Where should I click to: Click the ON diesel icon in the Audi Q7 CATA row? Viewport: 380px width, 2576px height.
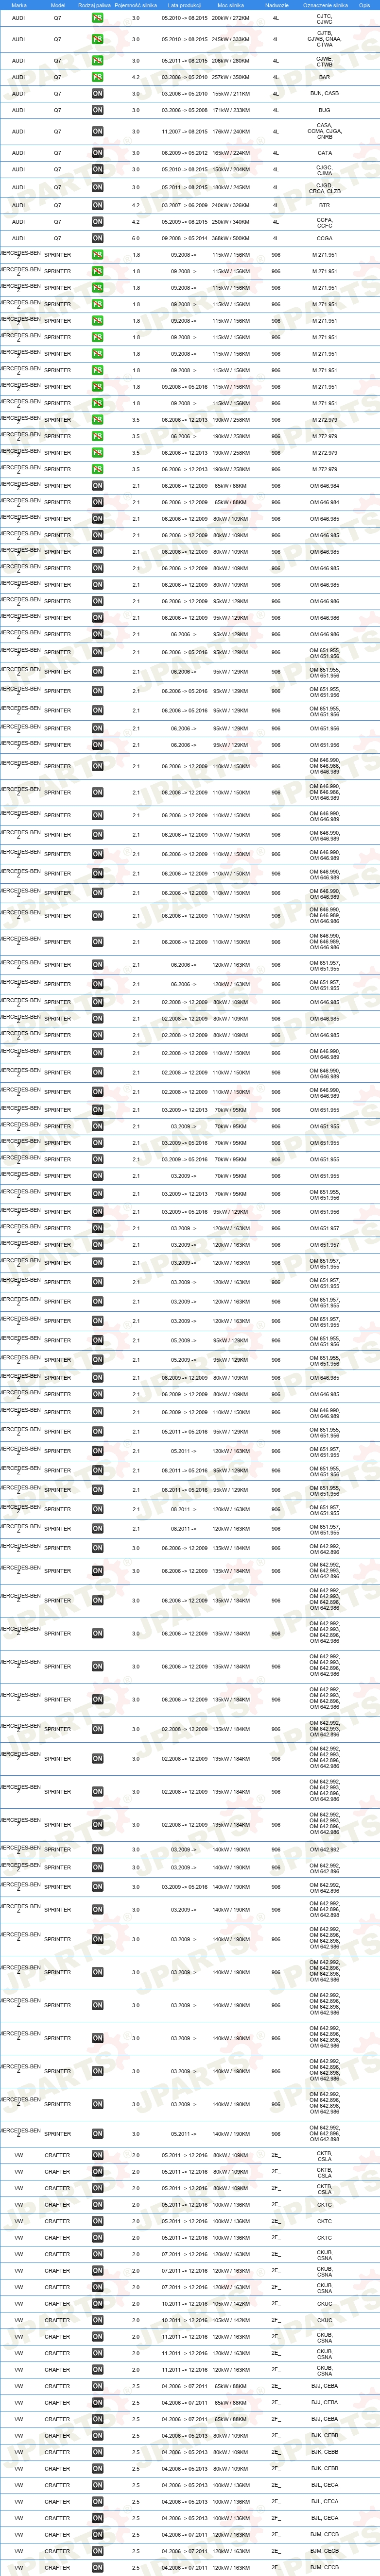click(97, 153)
